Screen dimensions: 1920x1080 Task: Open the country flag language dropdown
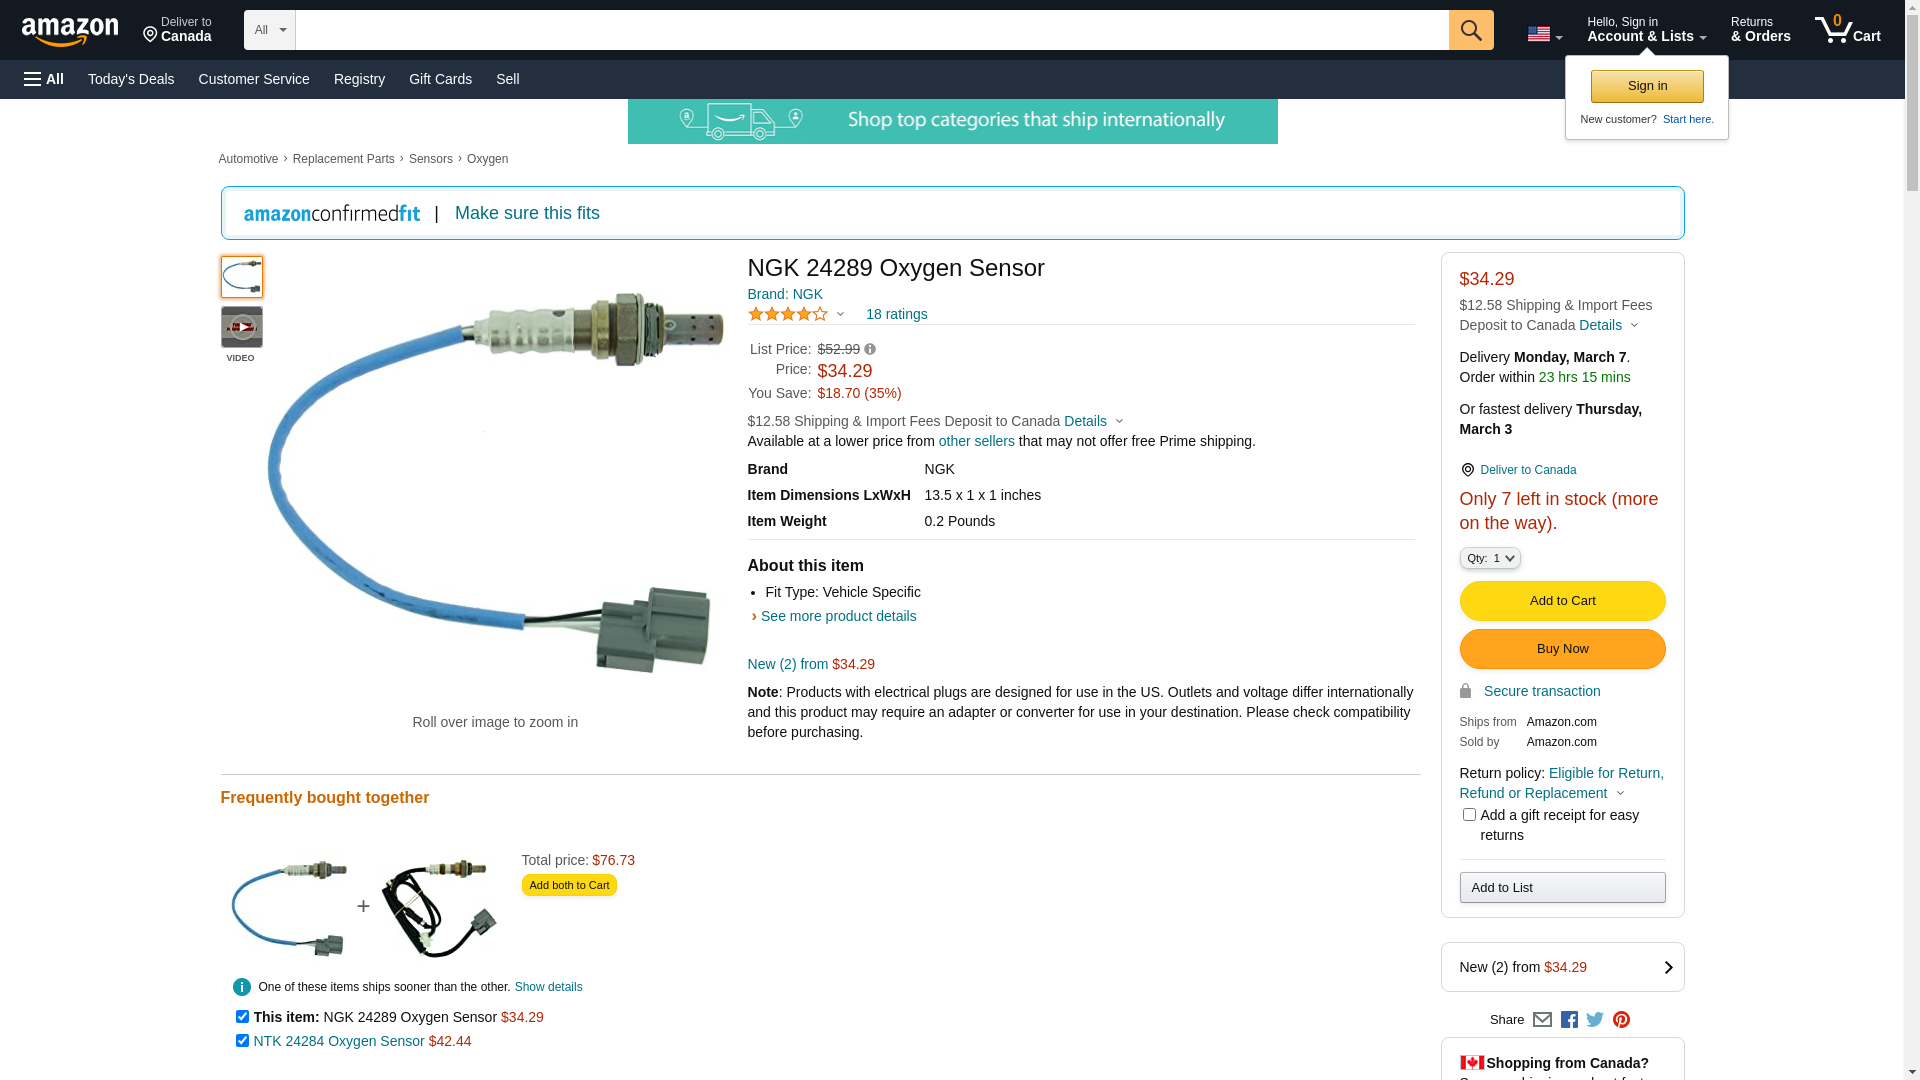(1544, 35)
